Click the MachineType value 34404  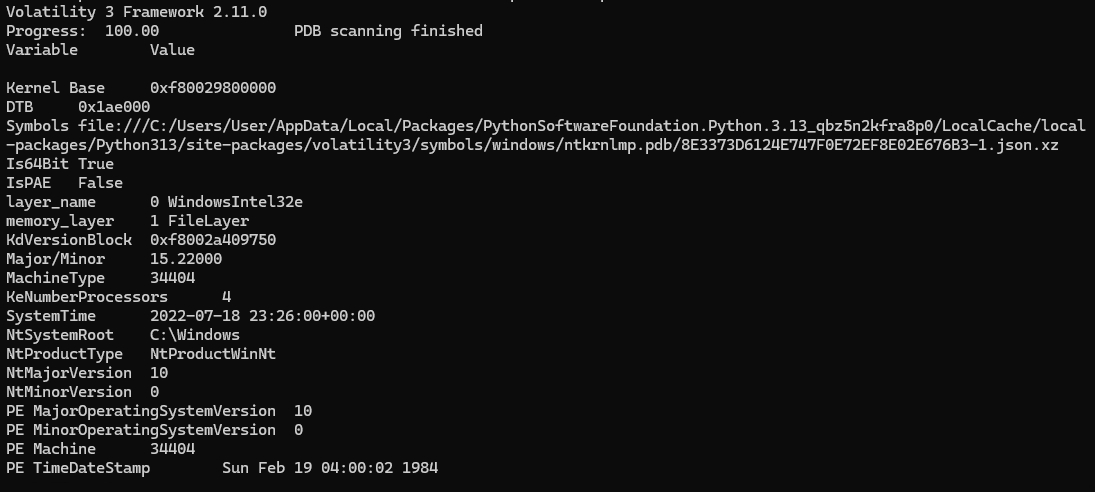click(172, 278)
